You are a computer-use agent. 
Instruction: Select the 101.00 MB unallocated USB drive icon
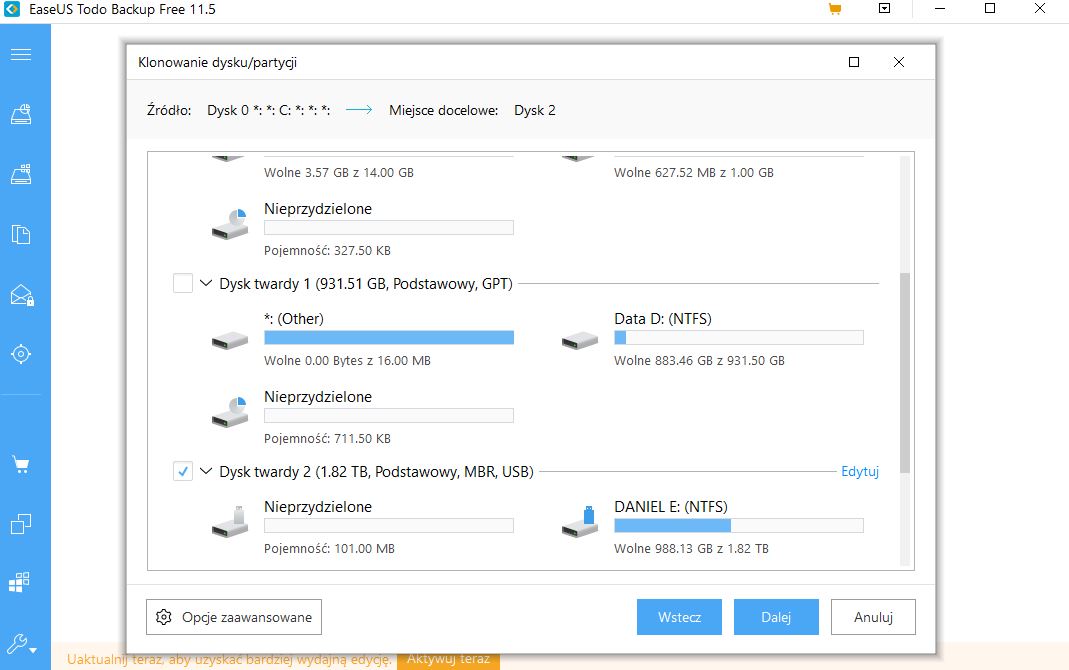pyautogui.click(x=230, y=522)
